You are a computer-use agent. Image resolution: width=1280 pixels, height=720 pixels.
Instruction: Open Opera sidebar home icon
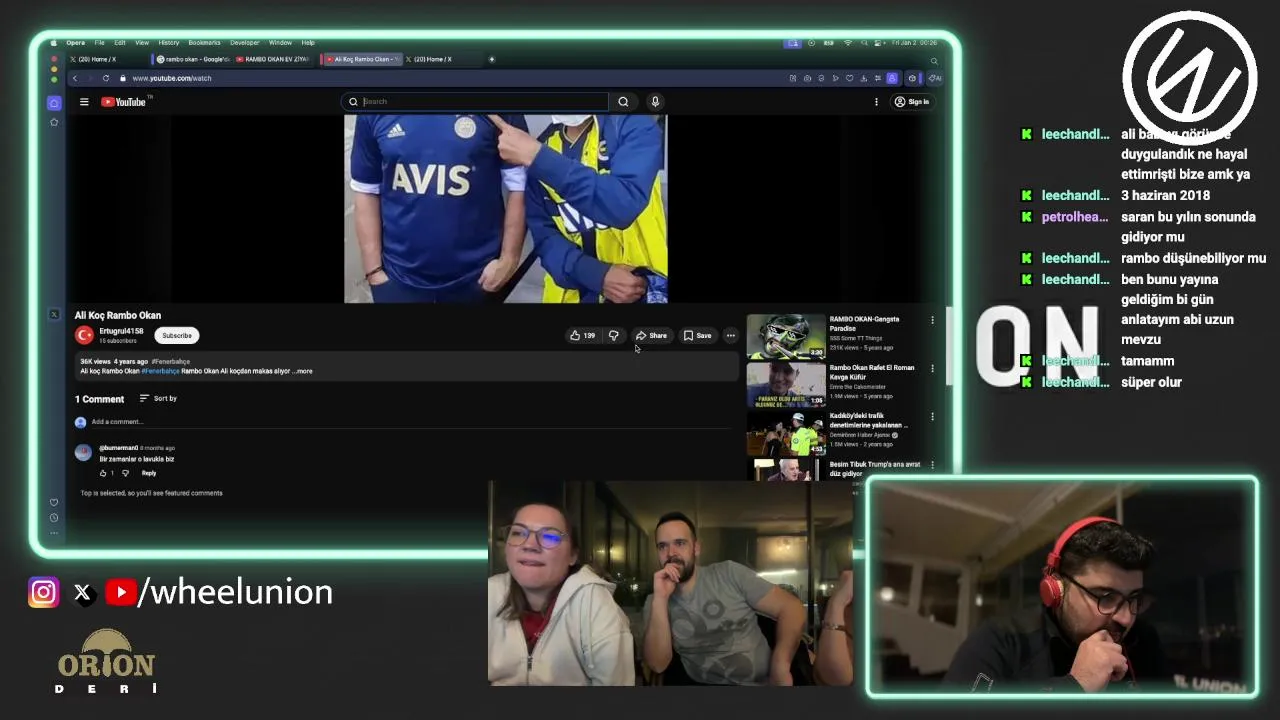coord(54,103)
